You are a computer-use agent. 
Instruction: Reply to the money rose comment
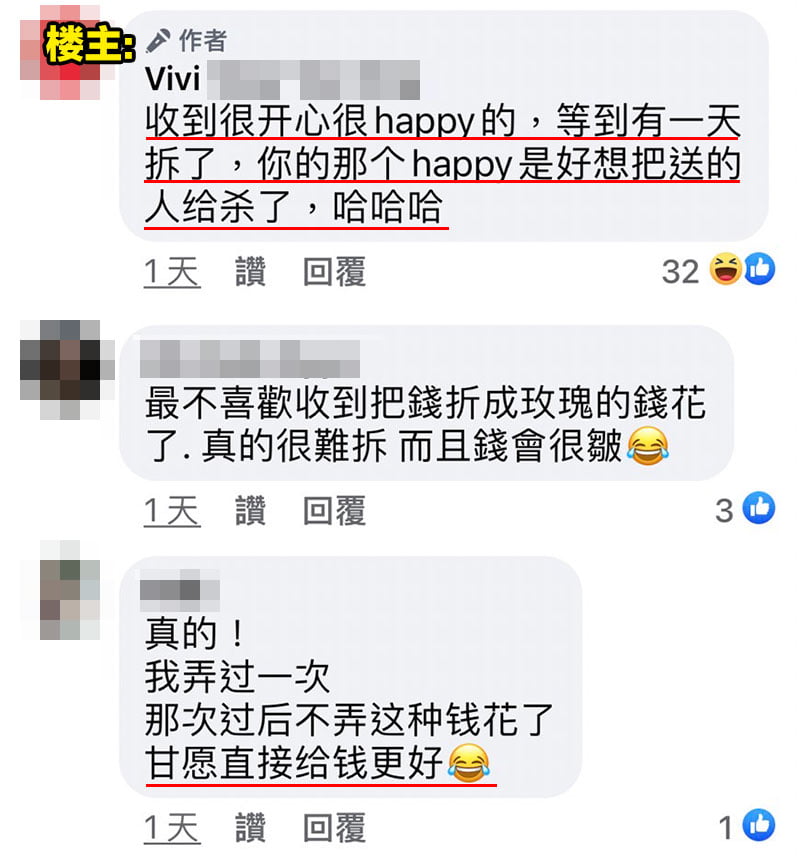pos(334,511)
